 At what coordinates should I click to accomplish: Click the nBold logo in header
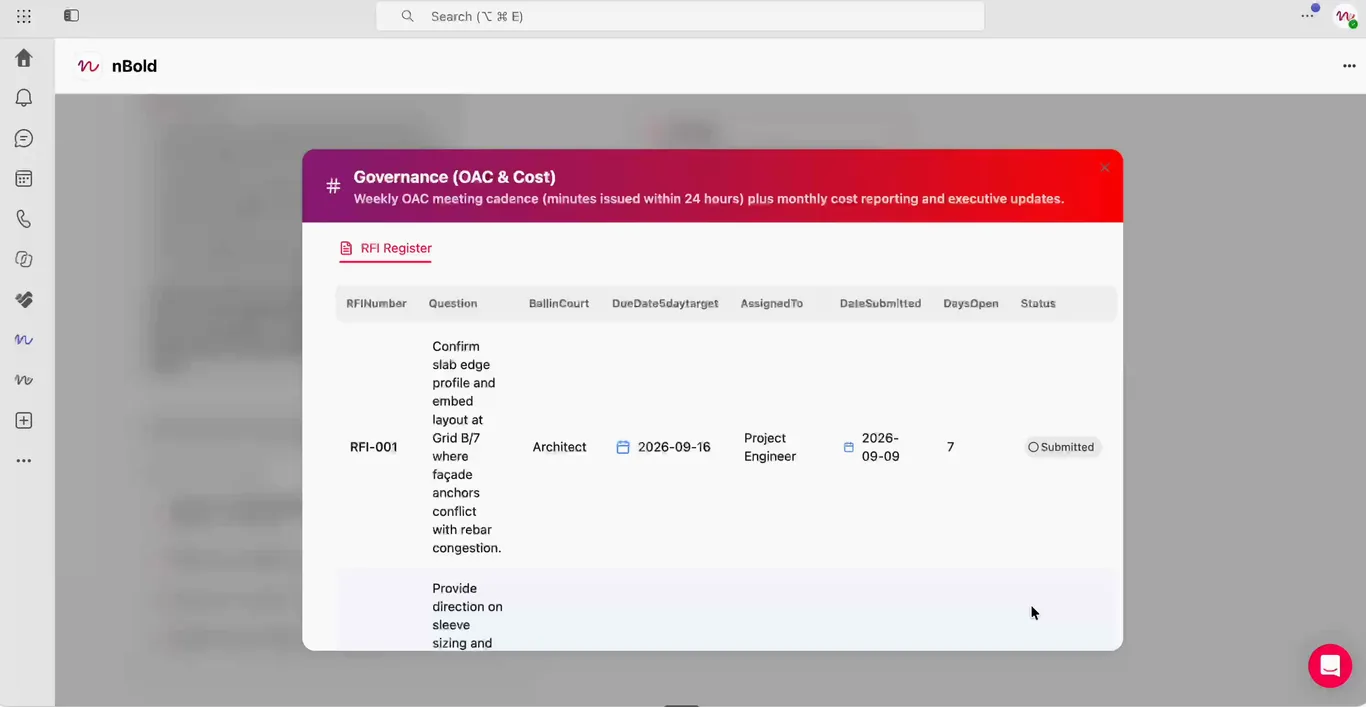coord(89,66)
